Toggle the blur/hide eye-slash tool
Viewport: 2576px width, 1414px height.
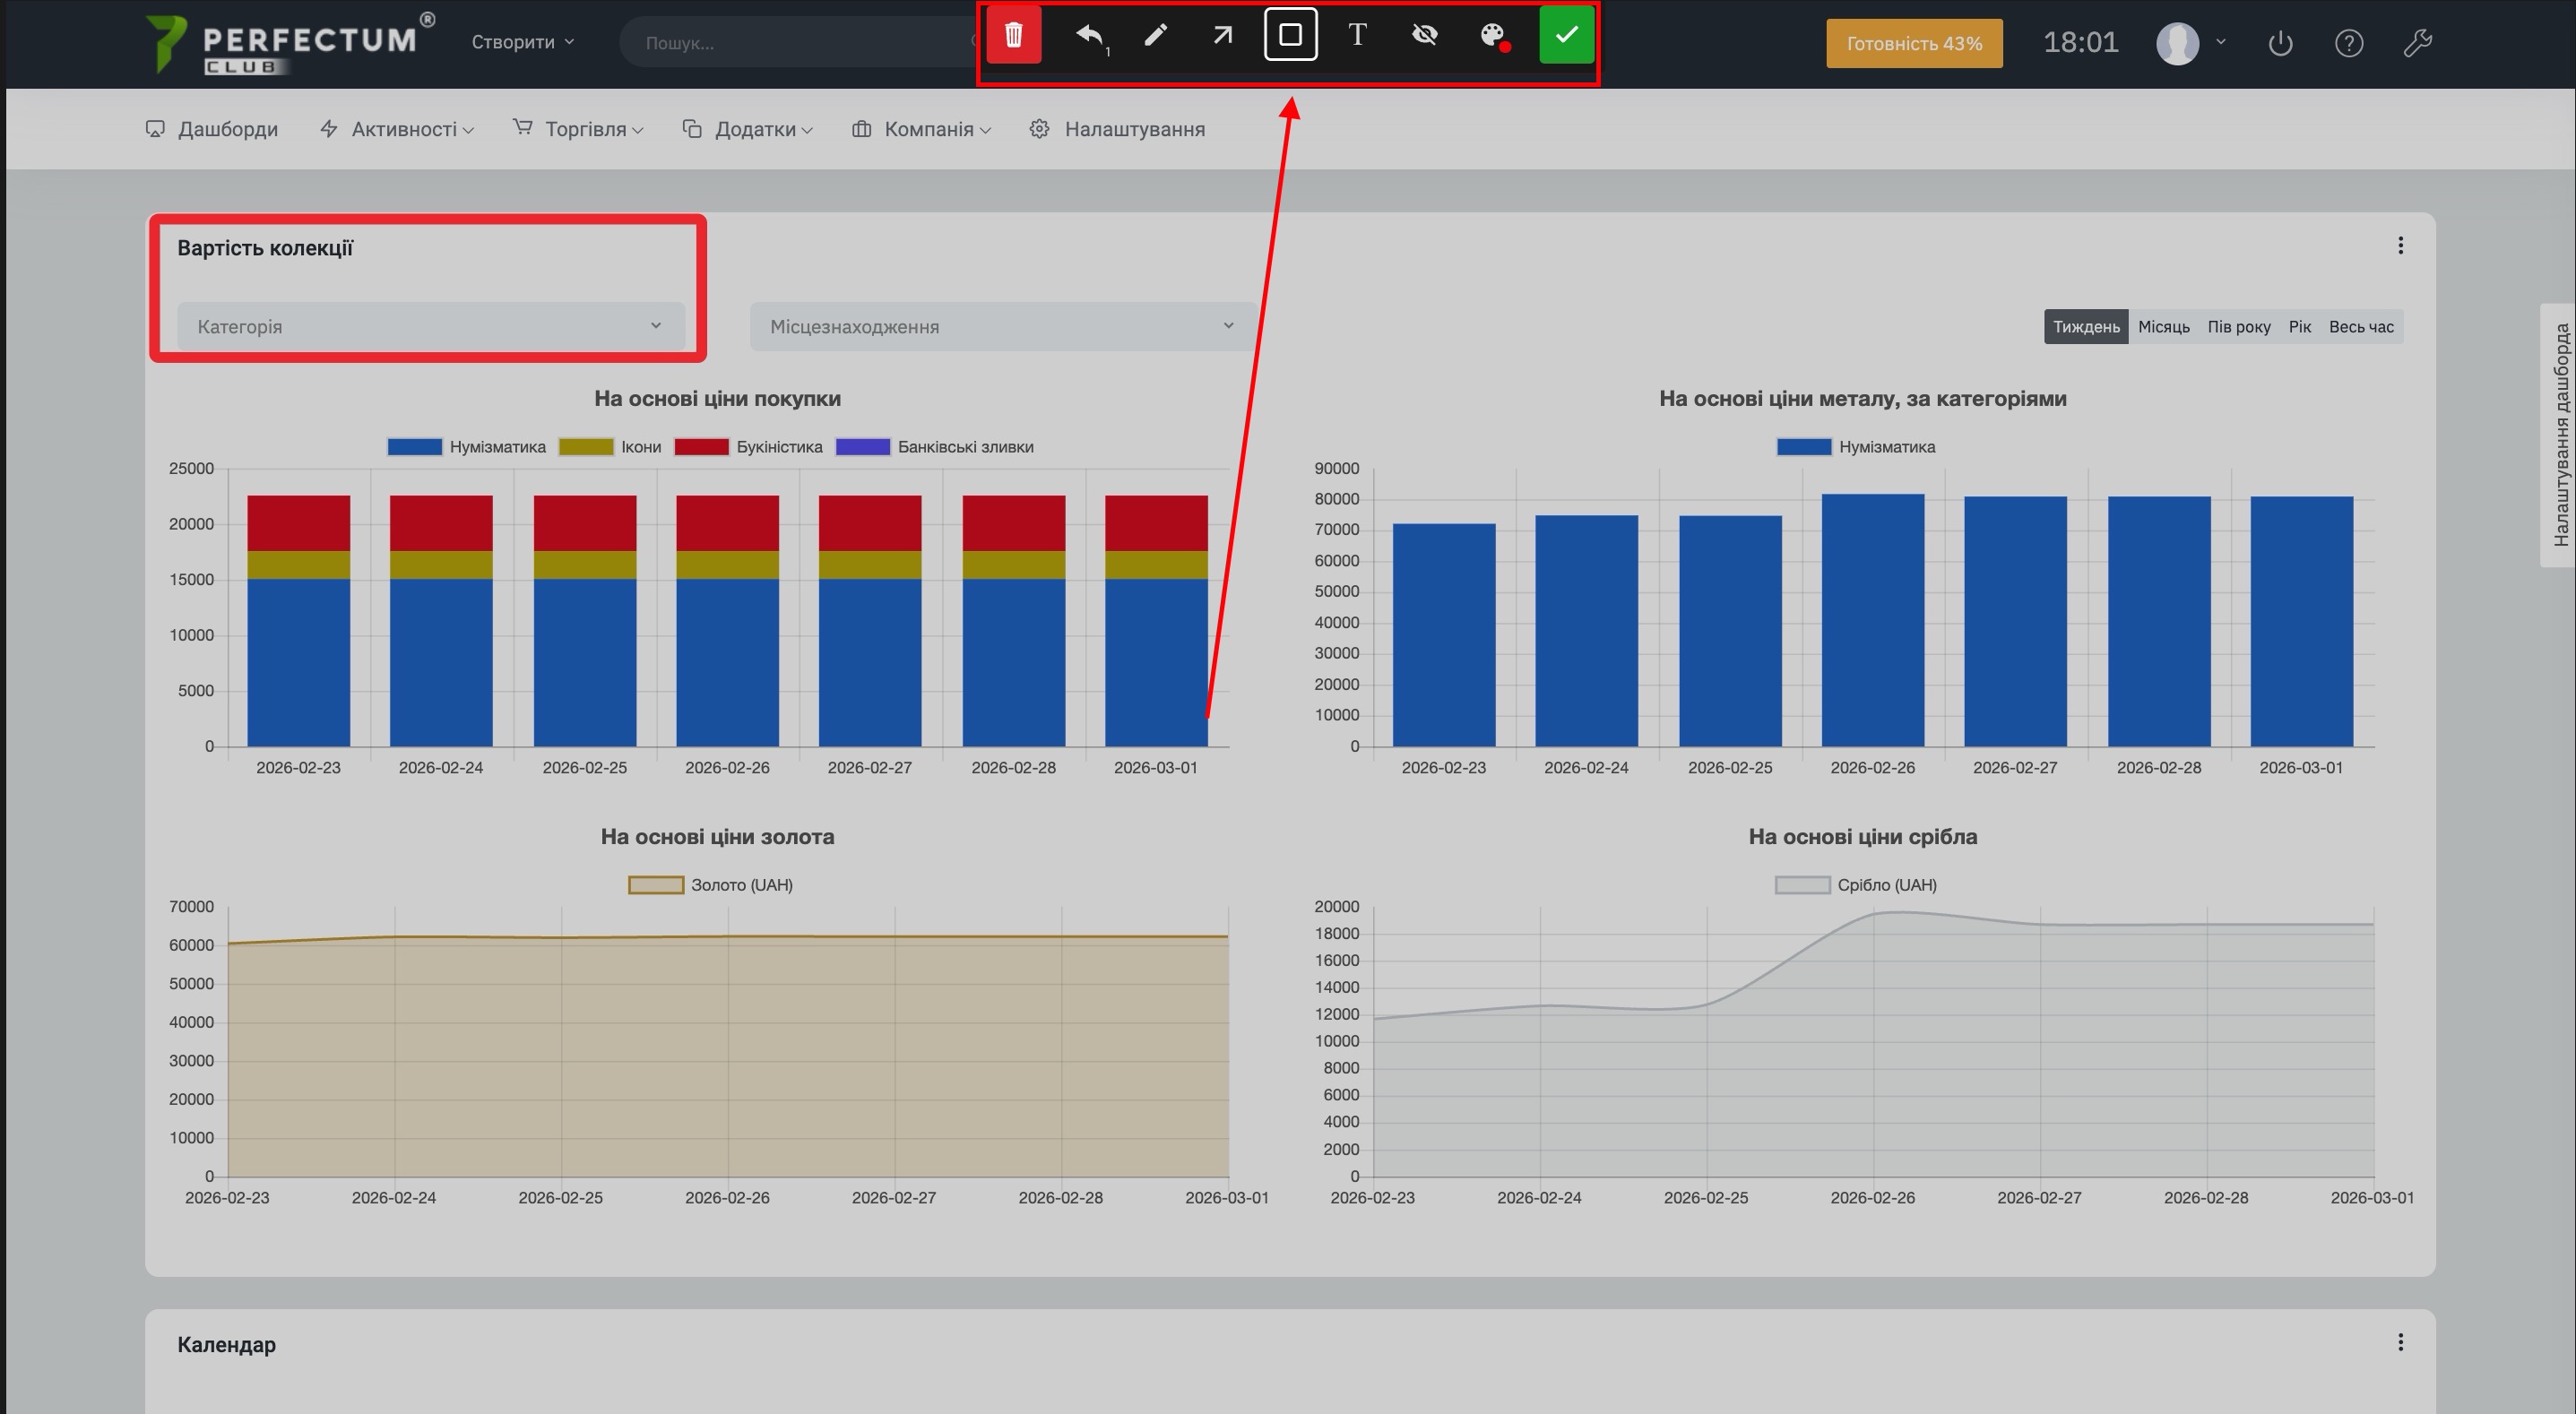1424,36
